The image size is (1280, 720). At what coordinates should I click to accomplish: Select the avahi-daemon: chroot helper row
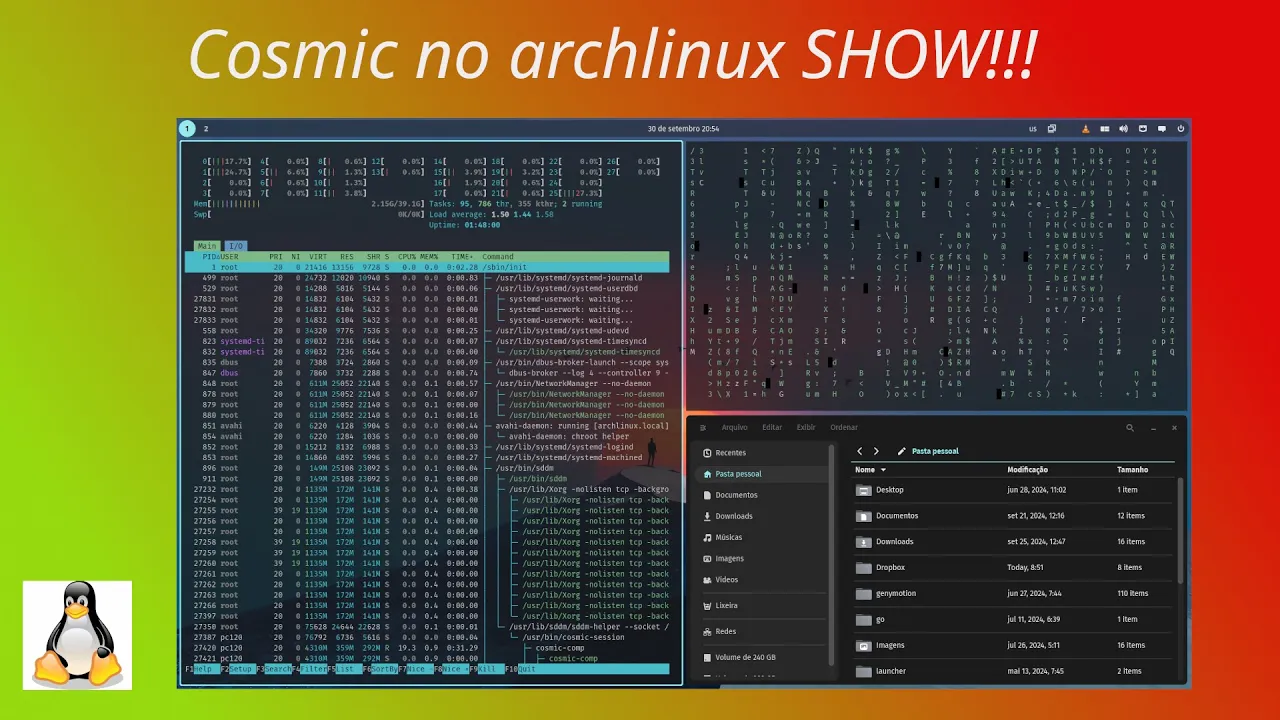(427, 436)
